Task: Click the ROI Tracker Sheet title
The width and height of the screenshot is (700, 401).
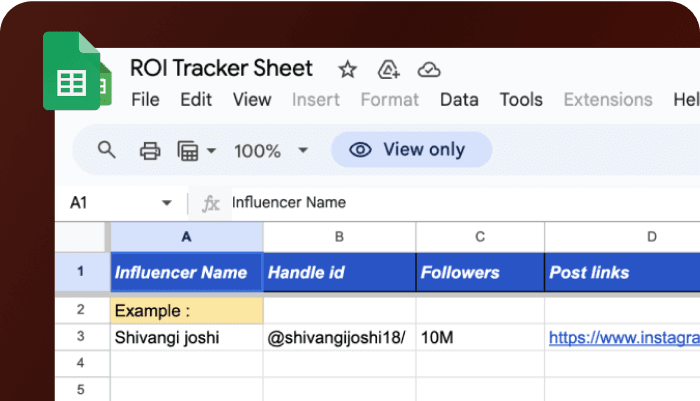Action: pos(221,68)
